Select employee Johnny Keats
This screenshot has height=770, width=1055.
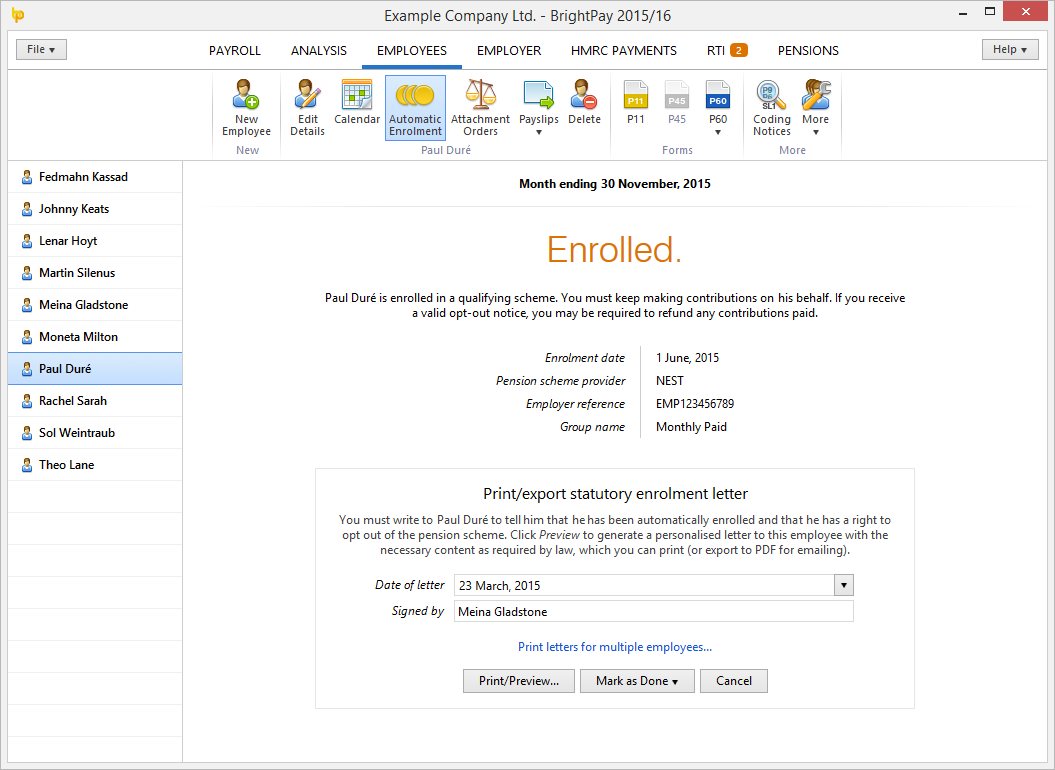[95, 209]
